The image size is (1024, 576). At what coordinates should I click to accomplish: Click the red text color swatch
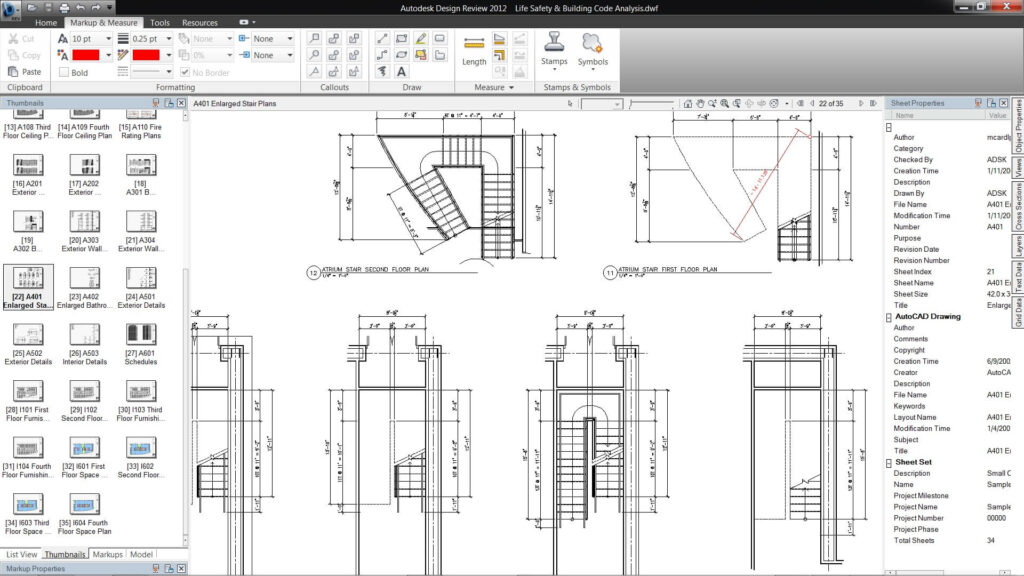[85, 55]
